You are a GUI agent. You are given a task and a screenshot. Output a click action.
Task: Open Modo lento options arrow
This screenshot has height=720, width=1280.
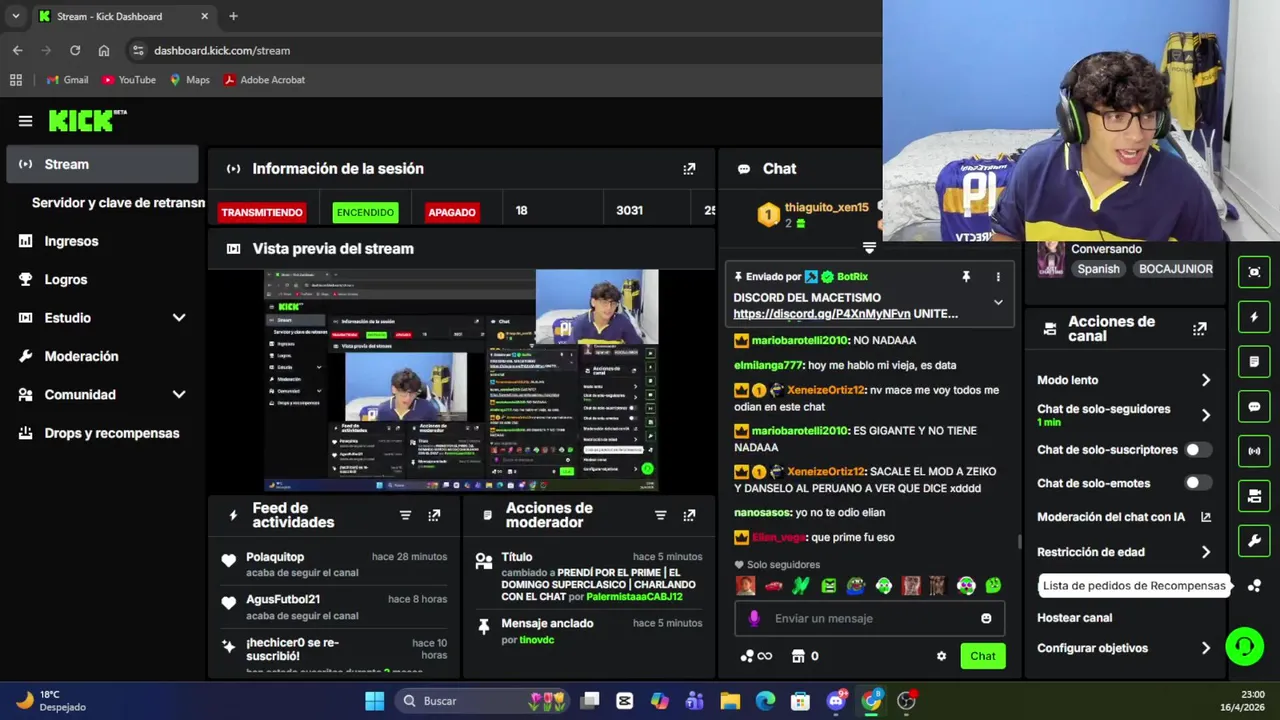(x=1205, y=380)
